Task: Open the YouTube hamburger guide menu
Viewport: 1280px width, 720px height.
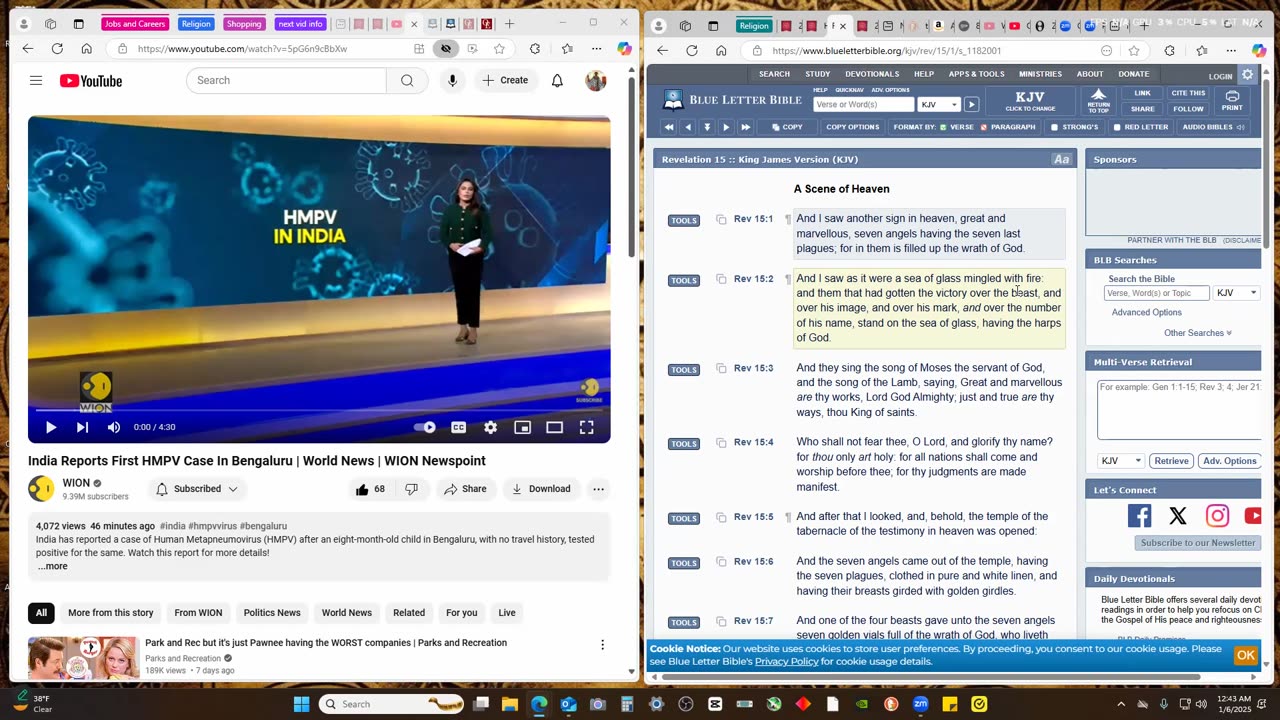Action: click(x=36, y=81)
